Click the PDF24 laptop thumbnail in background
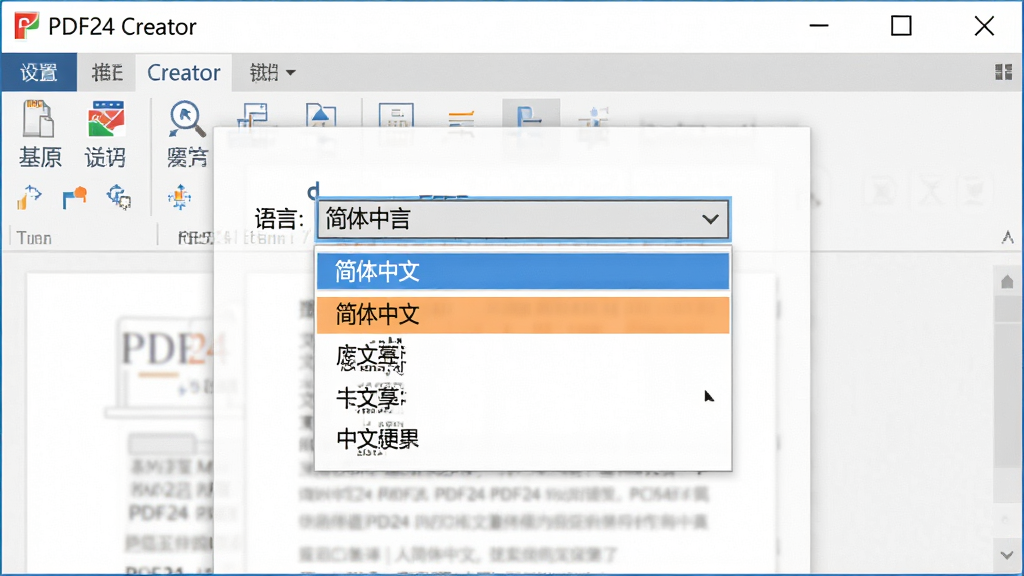The height and width of the screenshot is (576, 1024). tap(167, 366)
